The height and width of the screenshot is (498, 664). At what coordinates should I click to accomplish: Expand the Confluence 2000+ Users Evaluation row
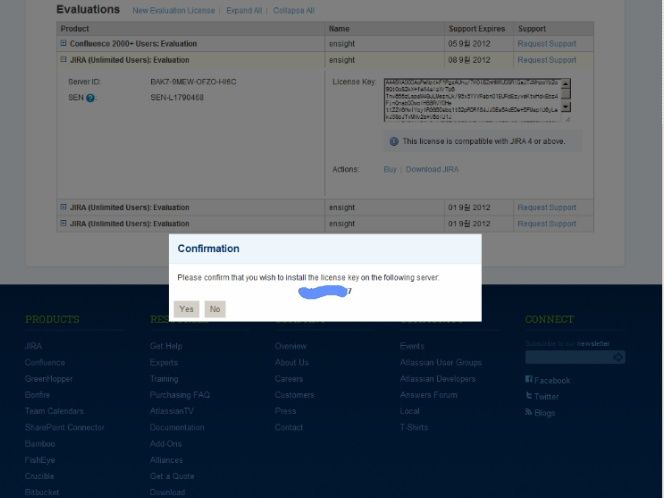click(63, 43)
